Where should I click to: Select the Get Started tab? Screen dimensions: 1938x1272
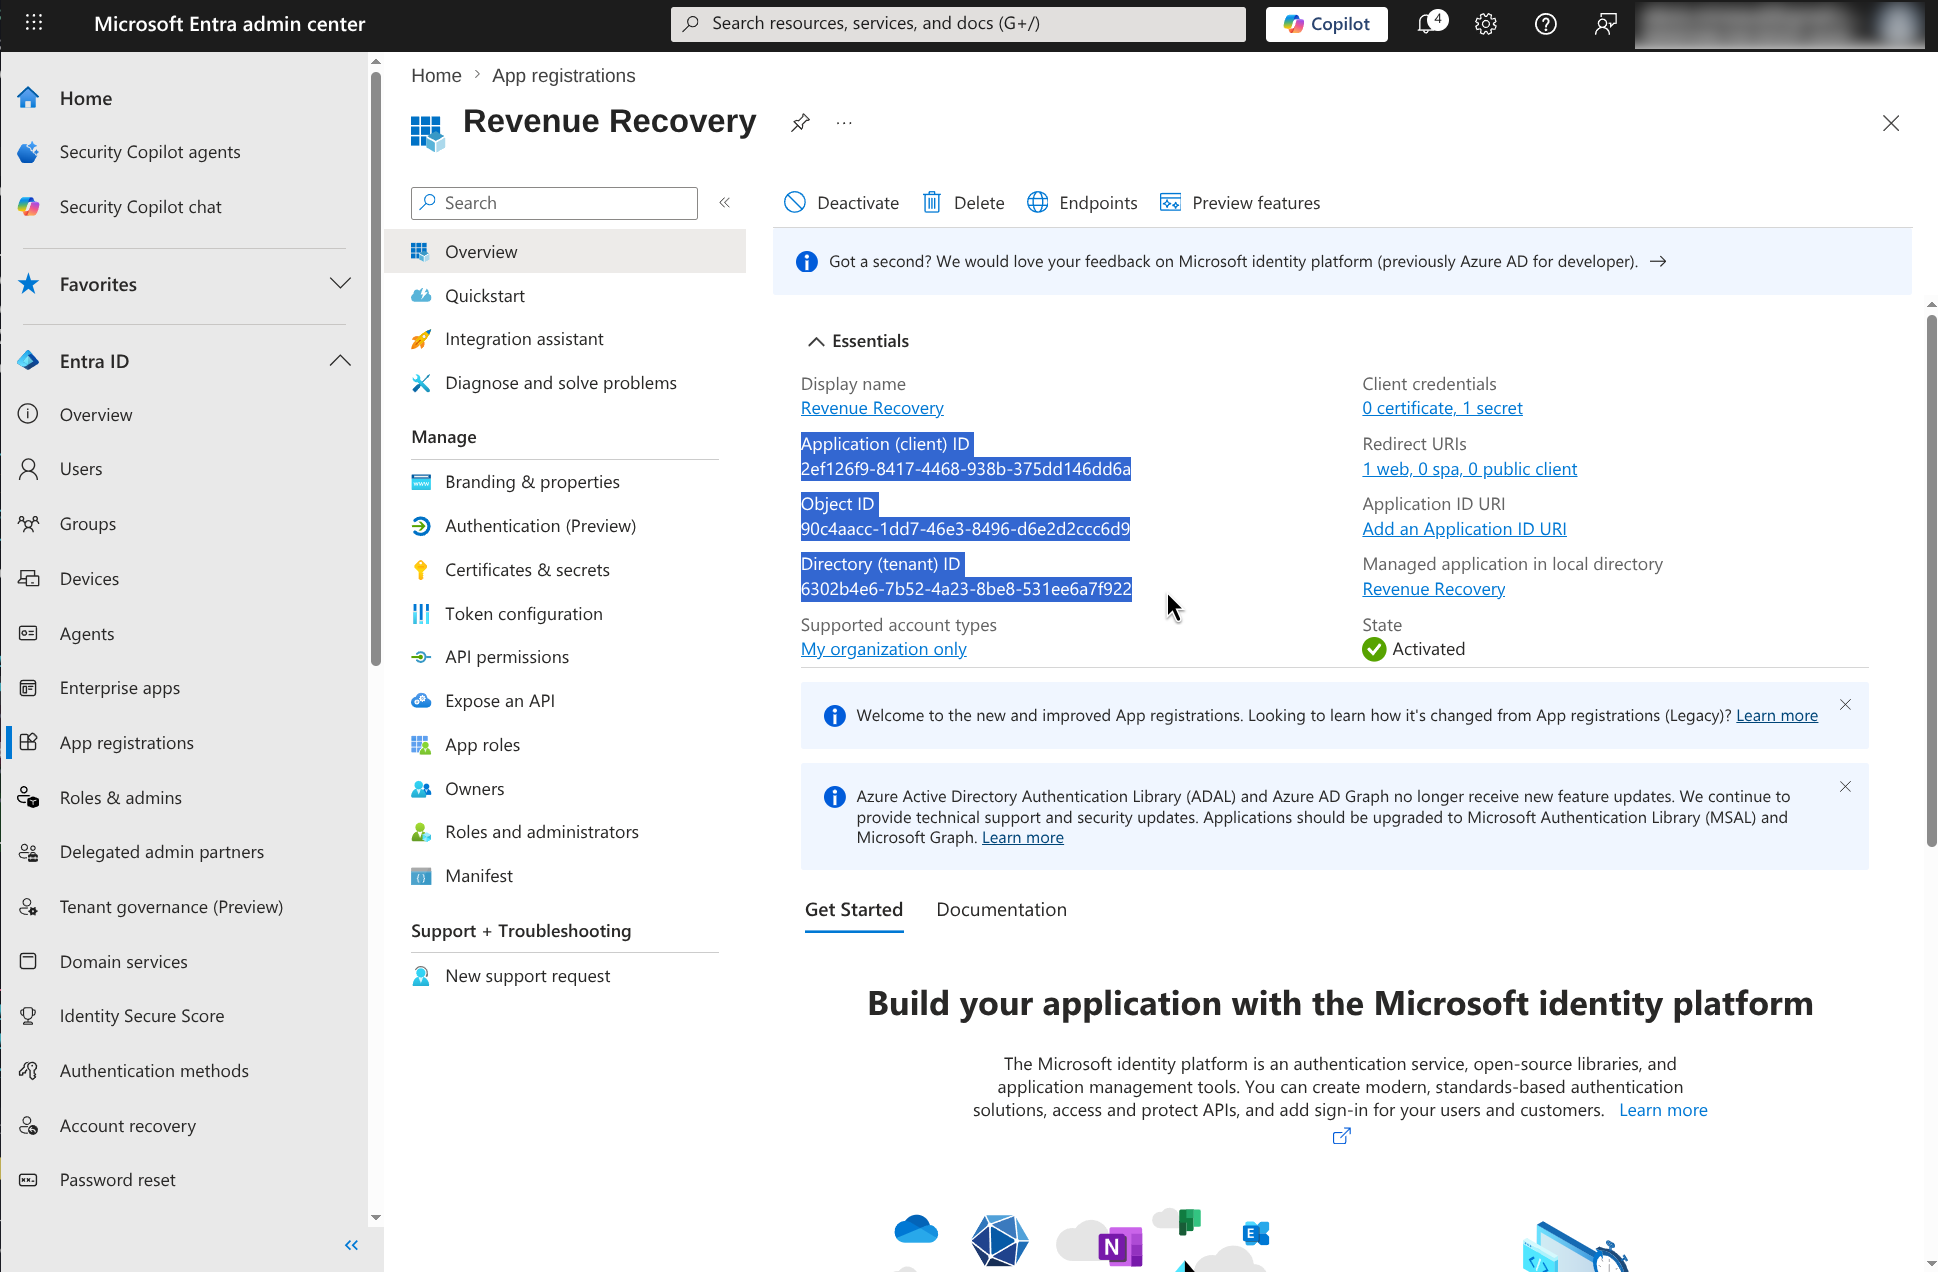[x=854, y=910]
